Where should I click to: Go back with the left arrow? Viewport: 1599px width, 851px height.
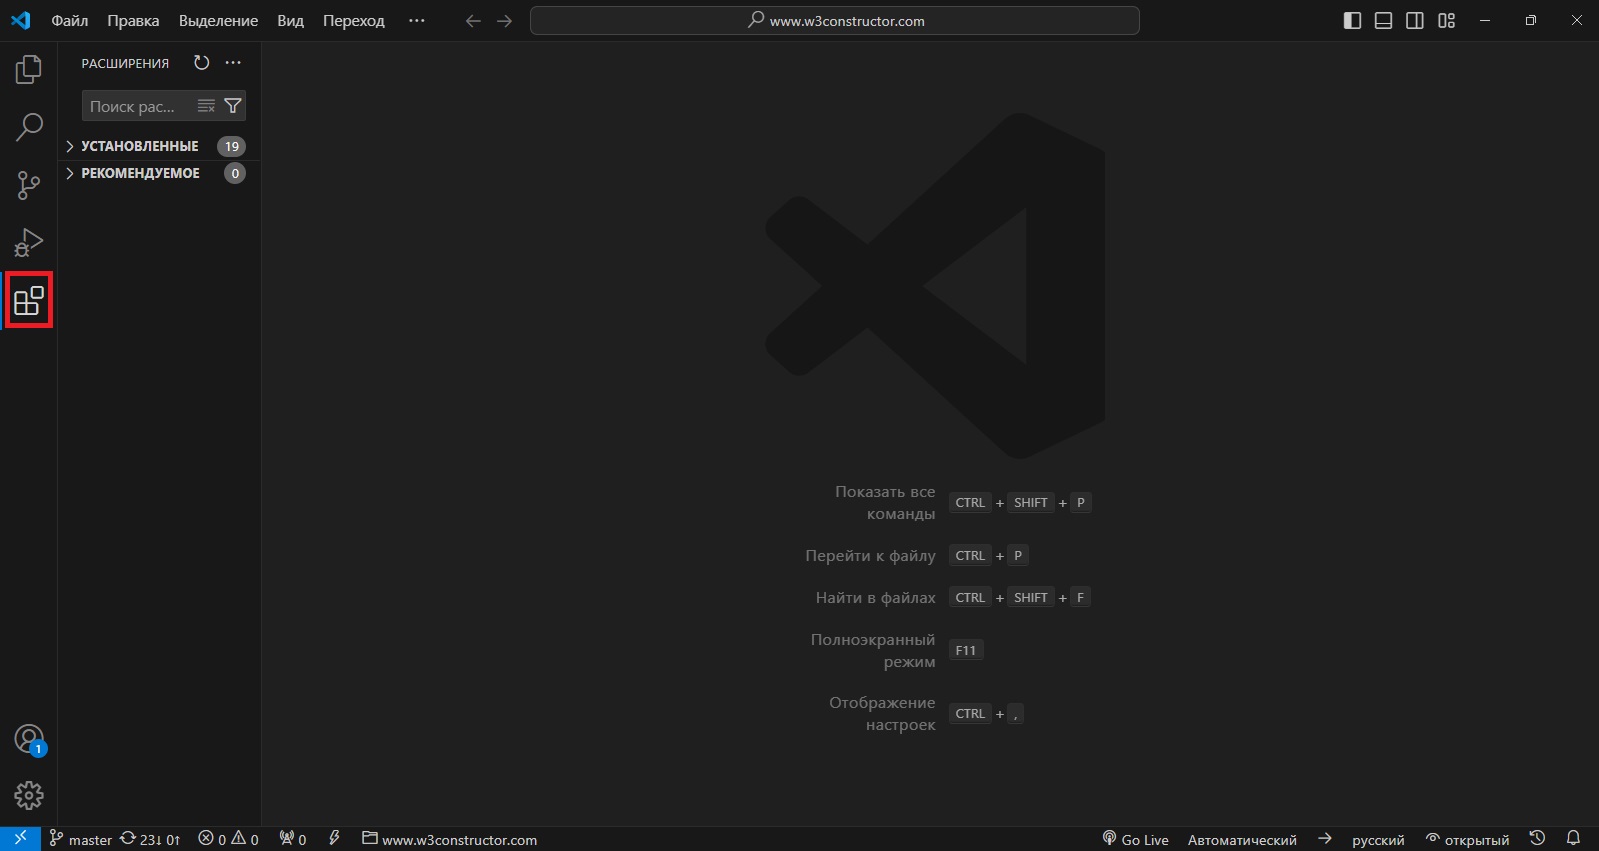pyautogui.click(x=473, y=21)
